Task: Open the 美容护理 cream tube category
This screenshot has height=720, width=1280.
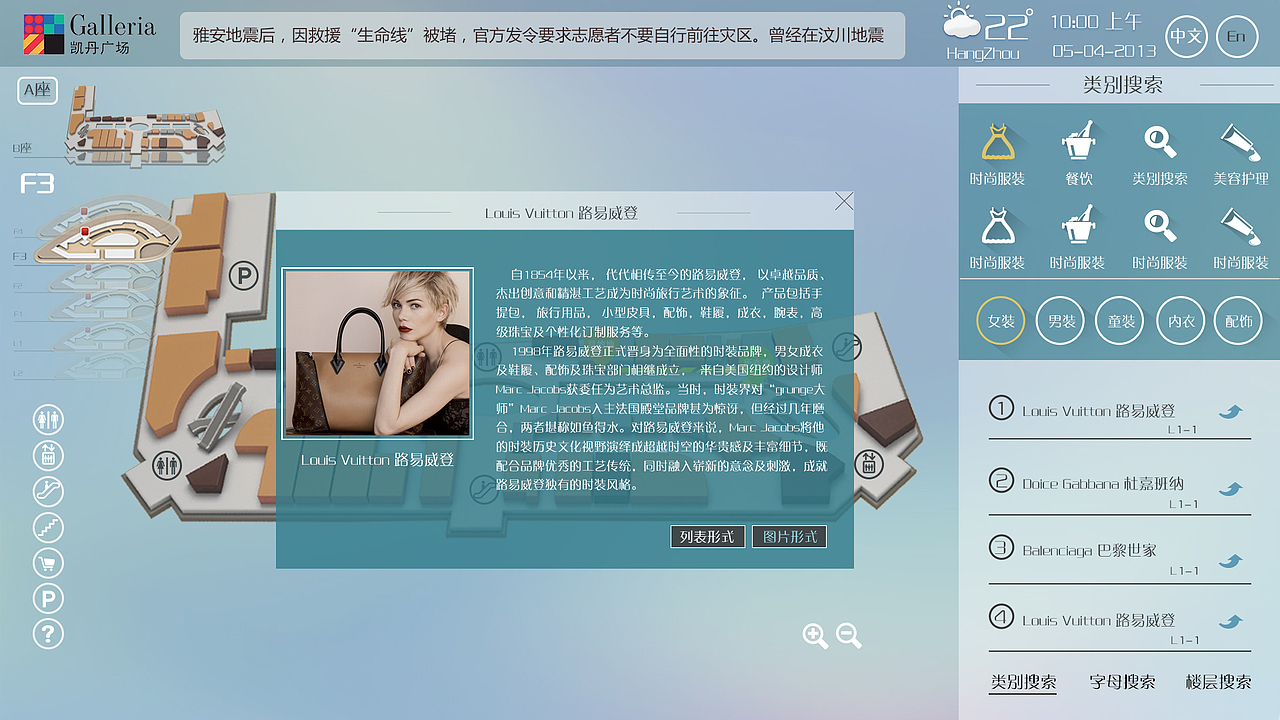Action: coord(1240,142)
